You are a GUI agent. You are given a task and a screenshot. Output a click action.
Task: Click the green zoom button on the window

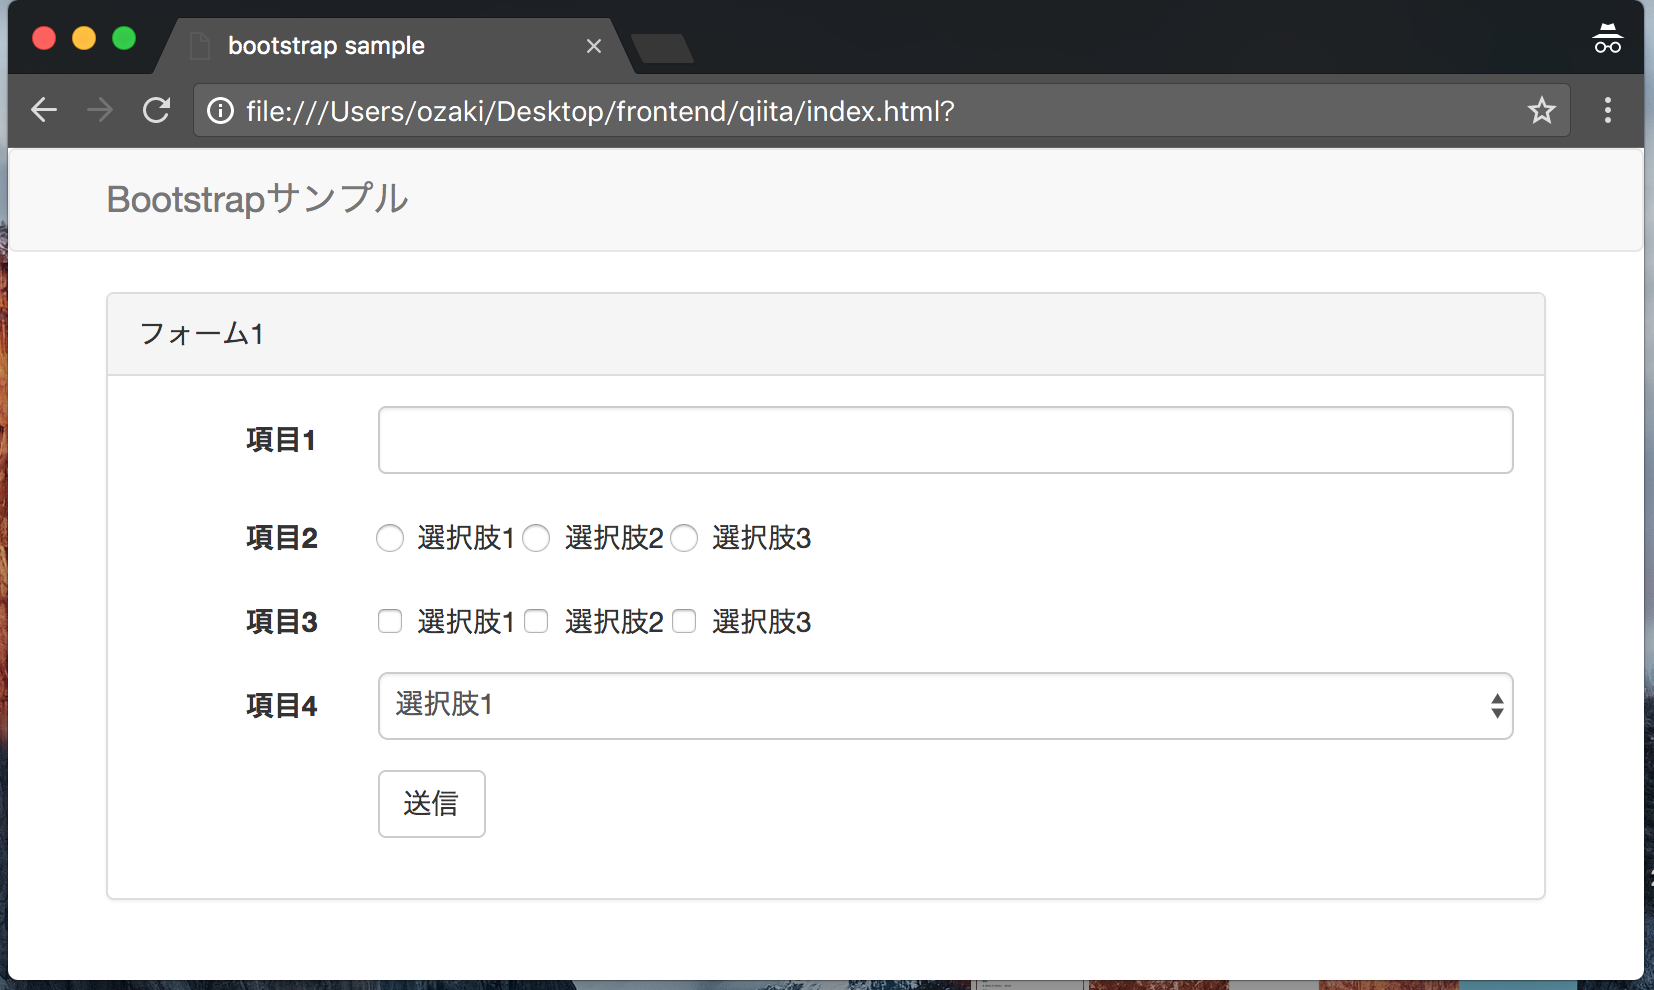124,37
